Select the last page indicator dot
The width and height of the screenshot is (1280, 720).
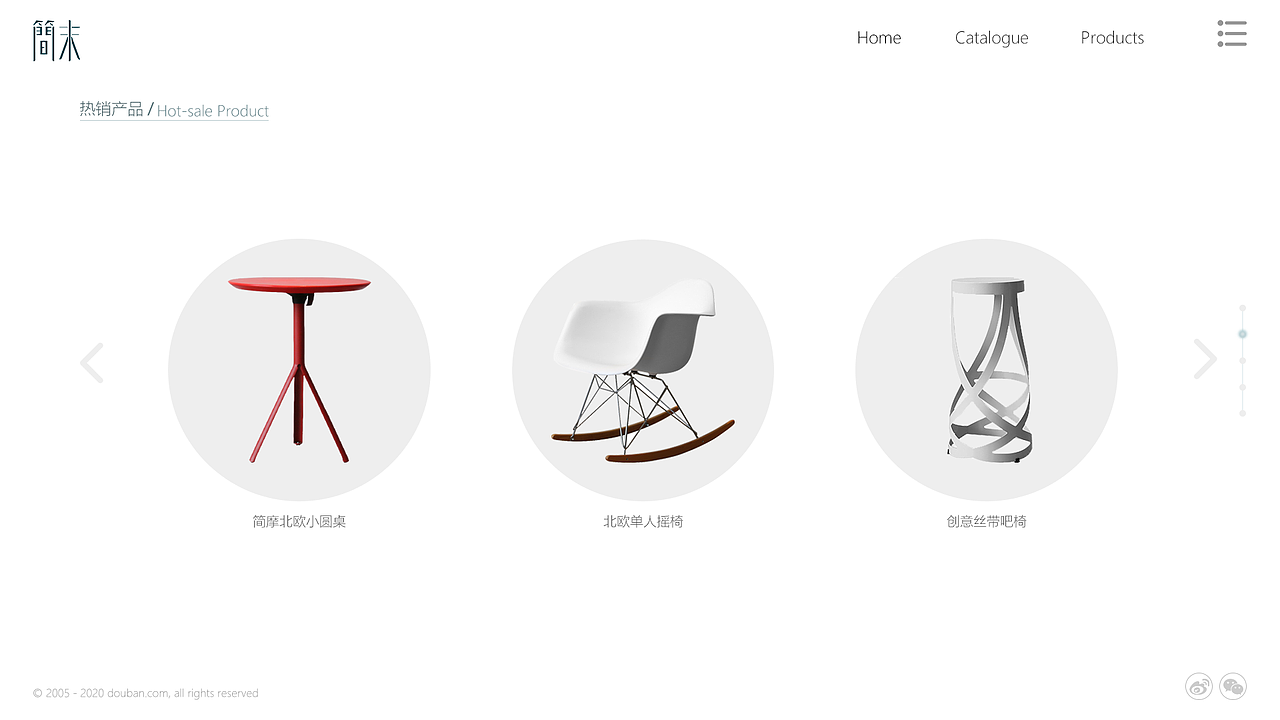coord(1243,413)
